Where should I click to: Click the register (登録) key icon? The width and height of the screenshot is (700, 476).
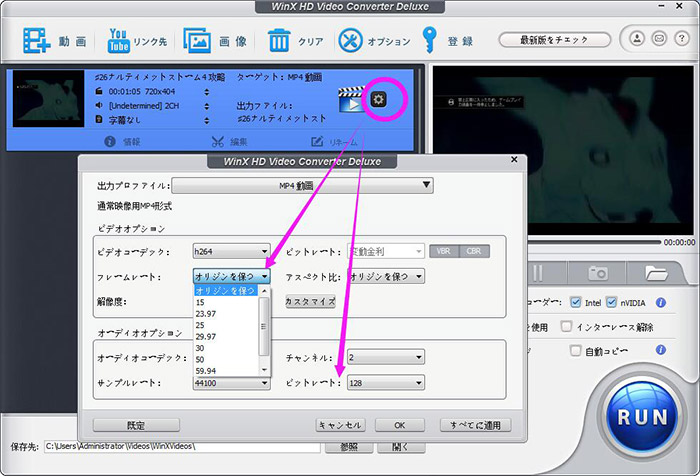click(429, 40)
